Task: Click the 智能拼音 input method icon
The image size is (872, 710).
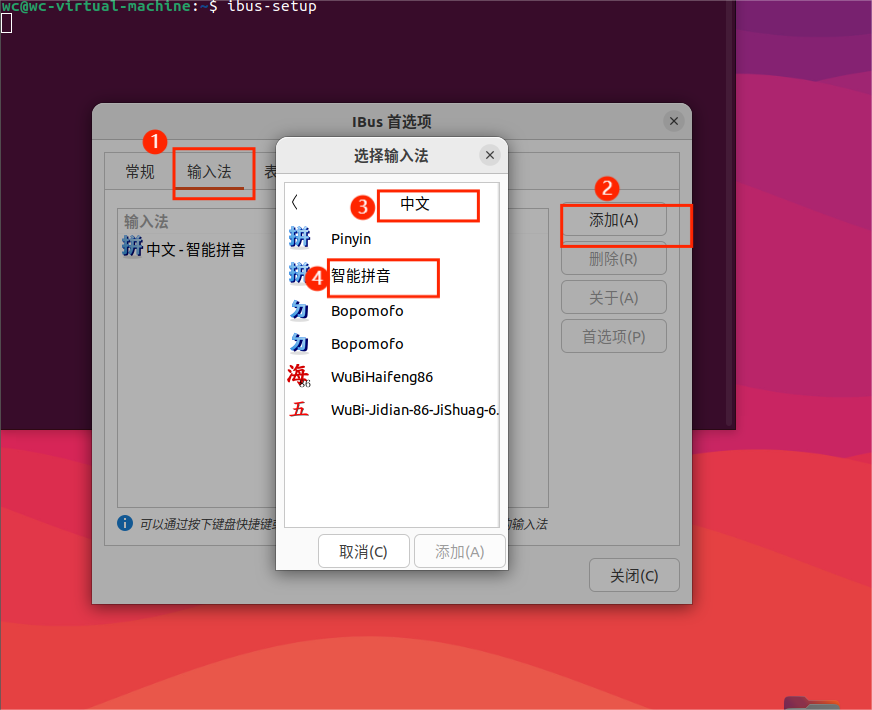Action: [x=299, y=276]
